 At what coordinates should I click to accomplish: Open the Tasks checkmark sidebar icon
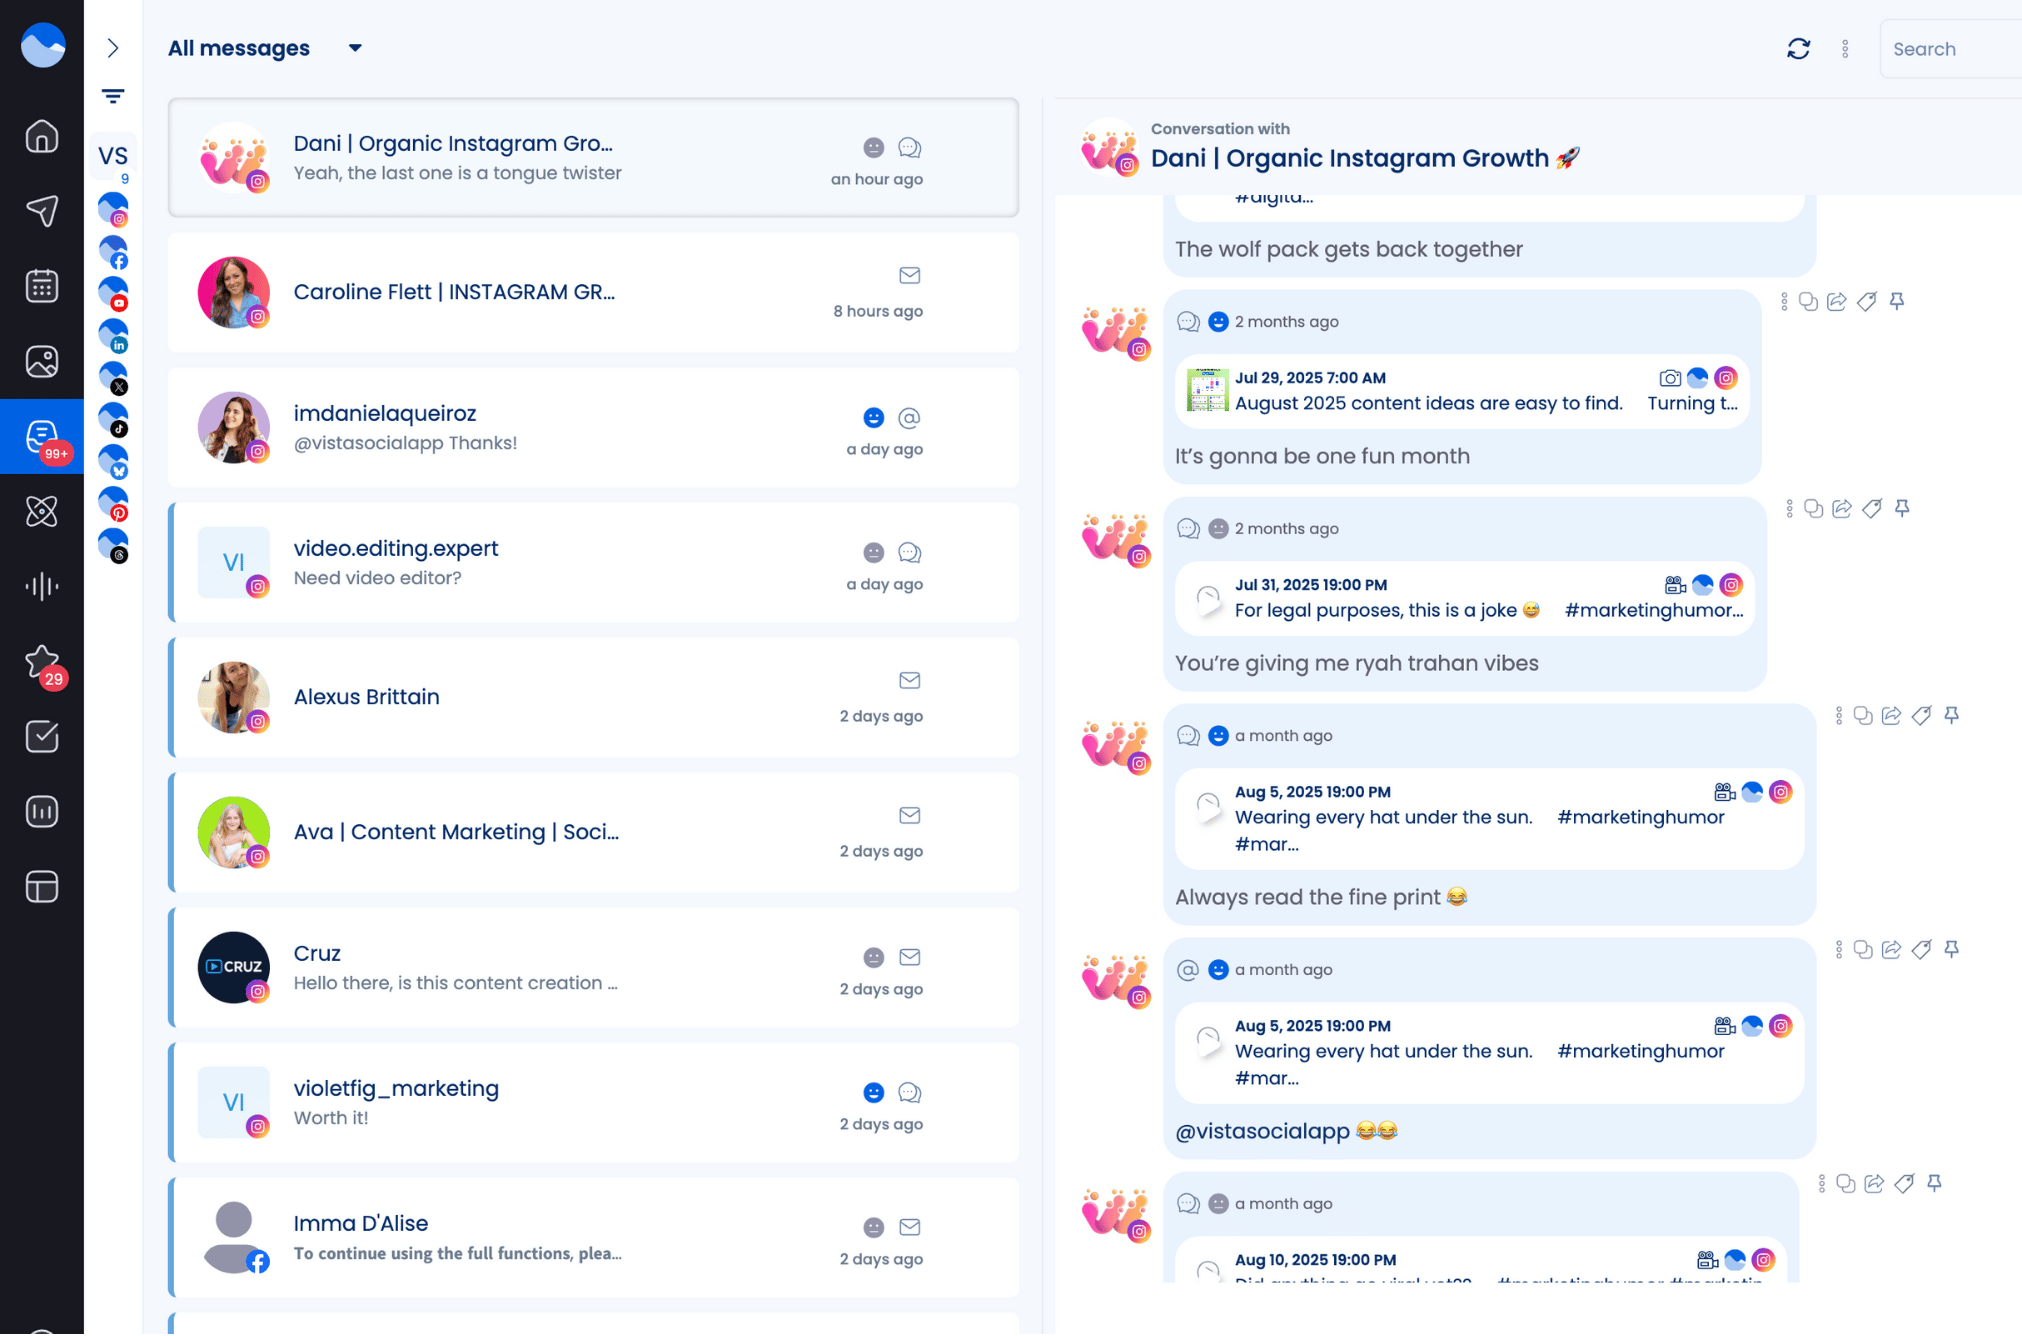tap(41, 737)
